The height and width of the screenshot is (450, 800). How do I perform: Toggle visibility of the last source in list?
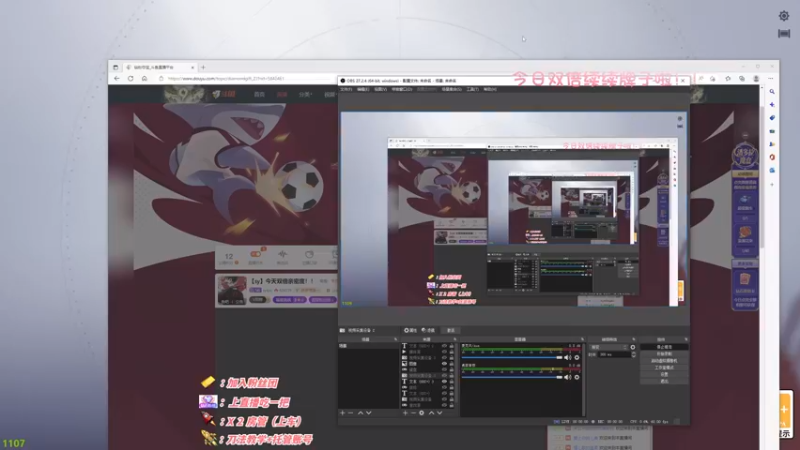[x=444, y=405]
